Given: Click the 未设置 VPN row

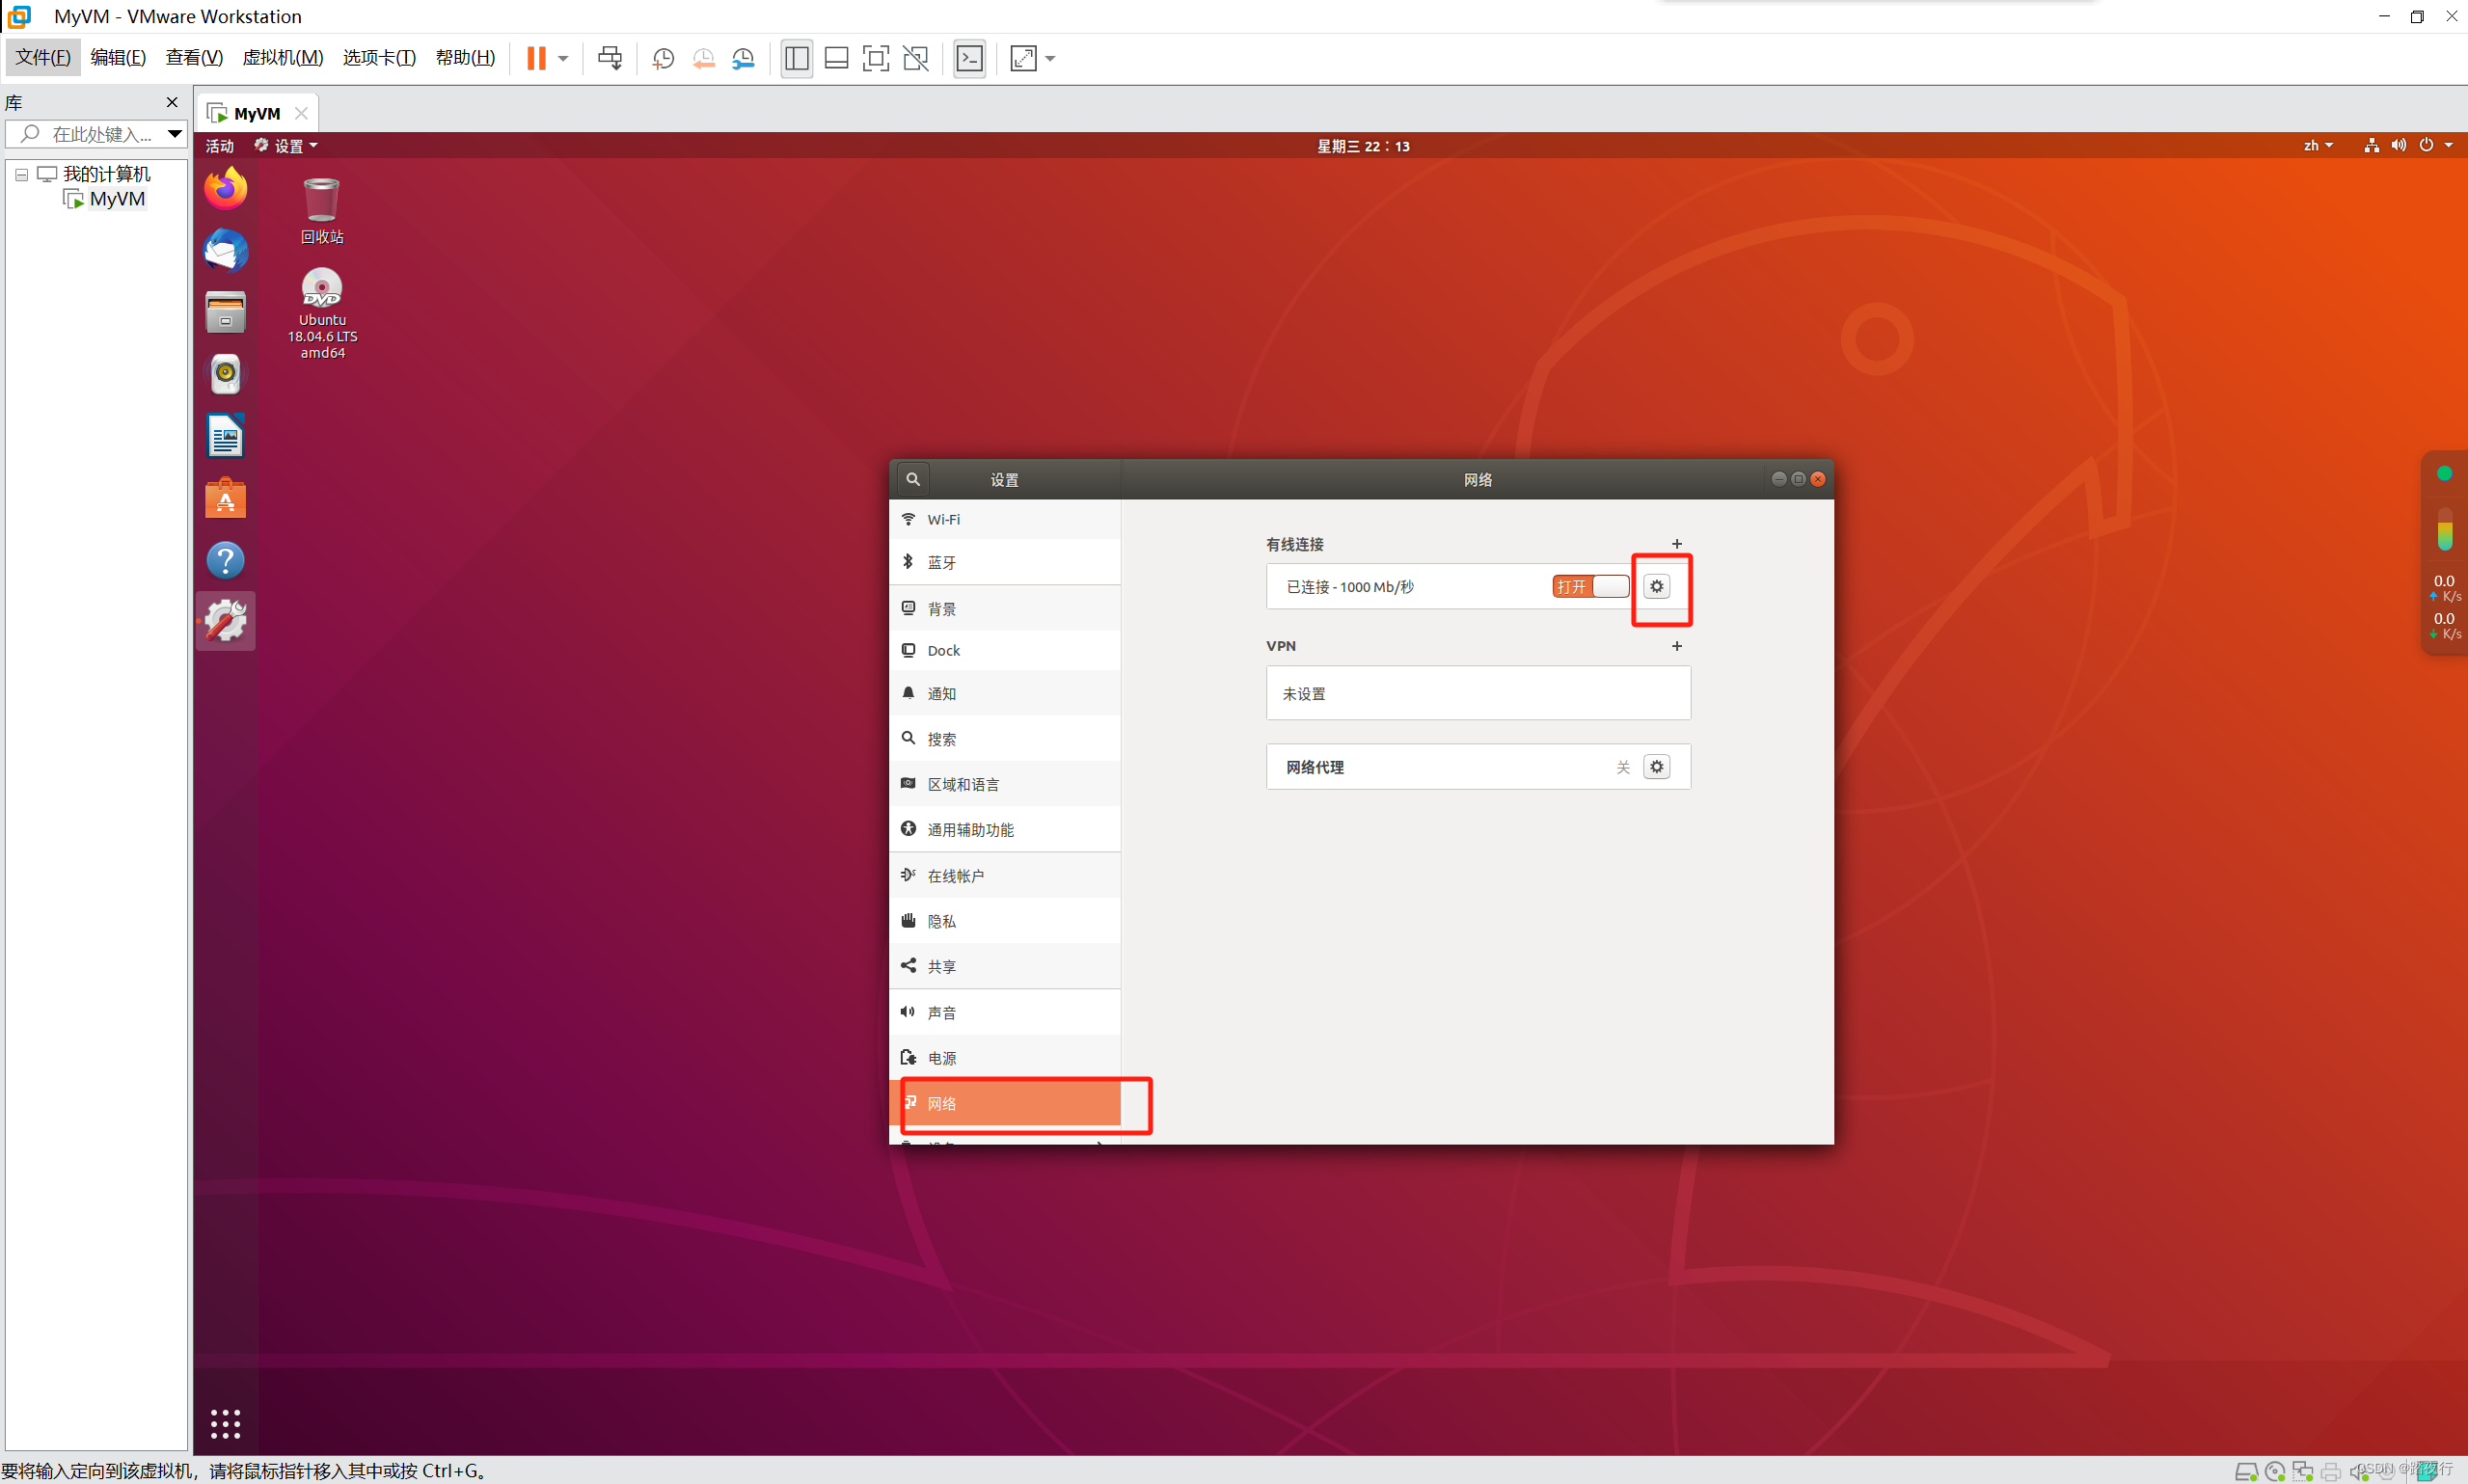Looking at the screenshot, I should (1478, 693).
